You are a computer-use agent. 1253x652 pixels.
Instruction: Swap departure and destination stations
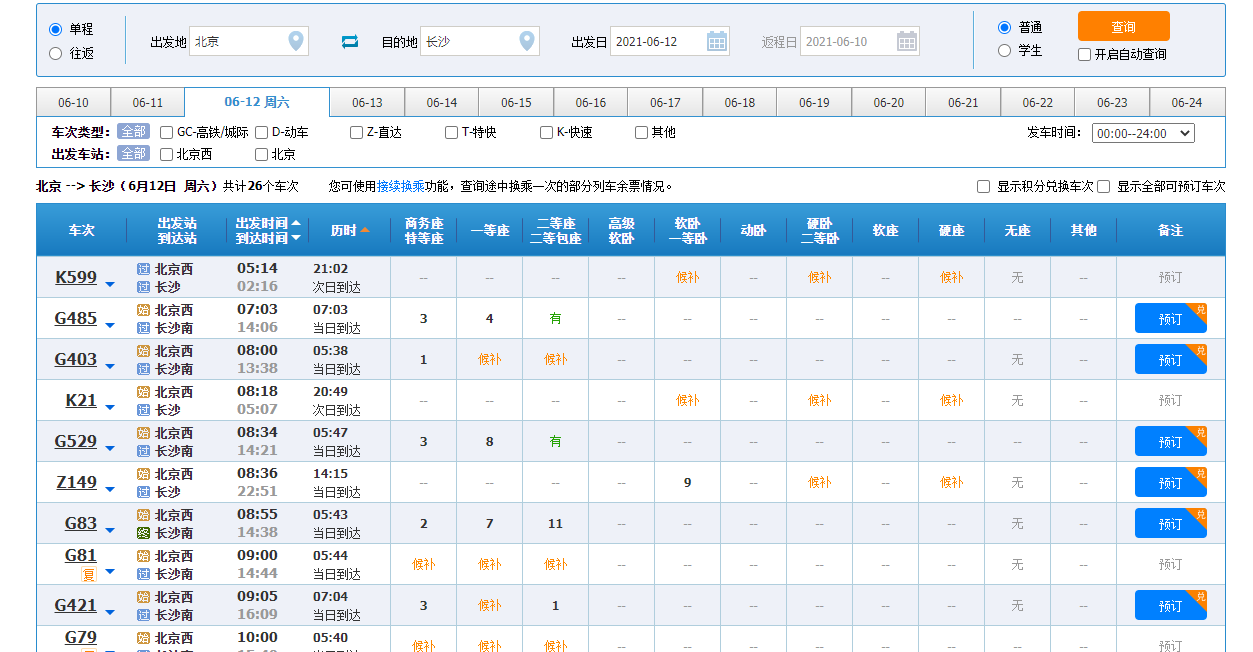click(x=349, y=41)
